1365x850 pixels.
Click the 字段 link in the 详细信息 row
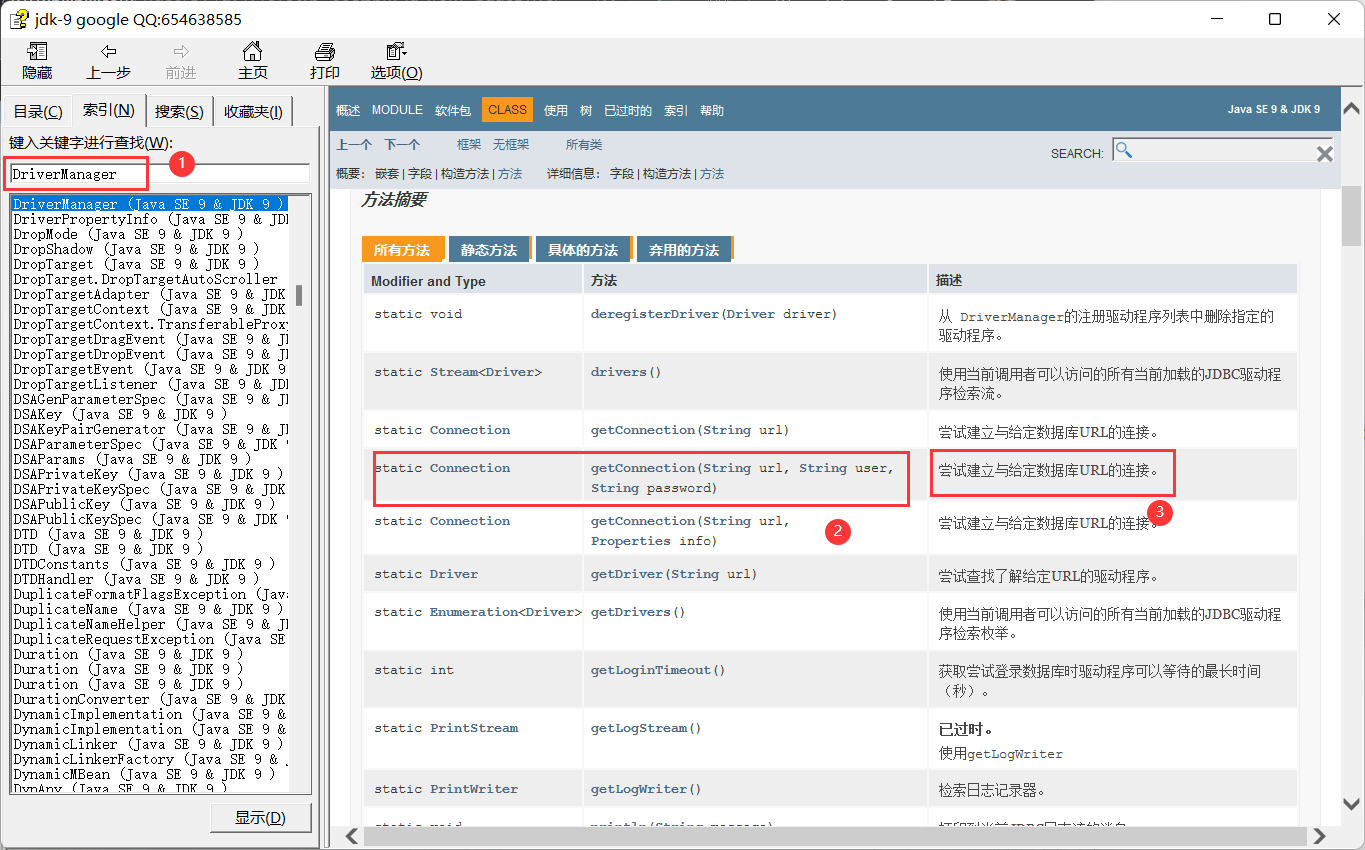click(622, 174)
